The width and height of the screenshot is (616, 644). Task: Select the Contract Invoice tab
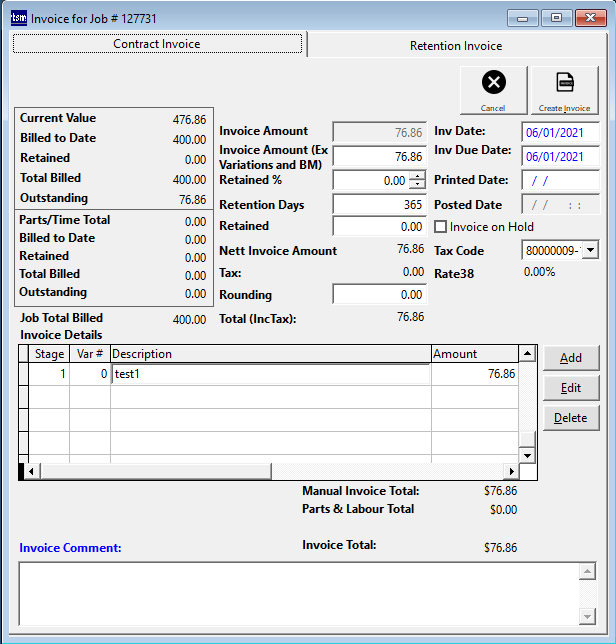coord(157,44)
